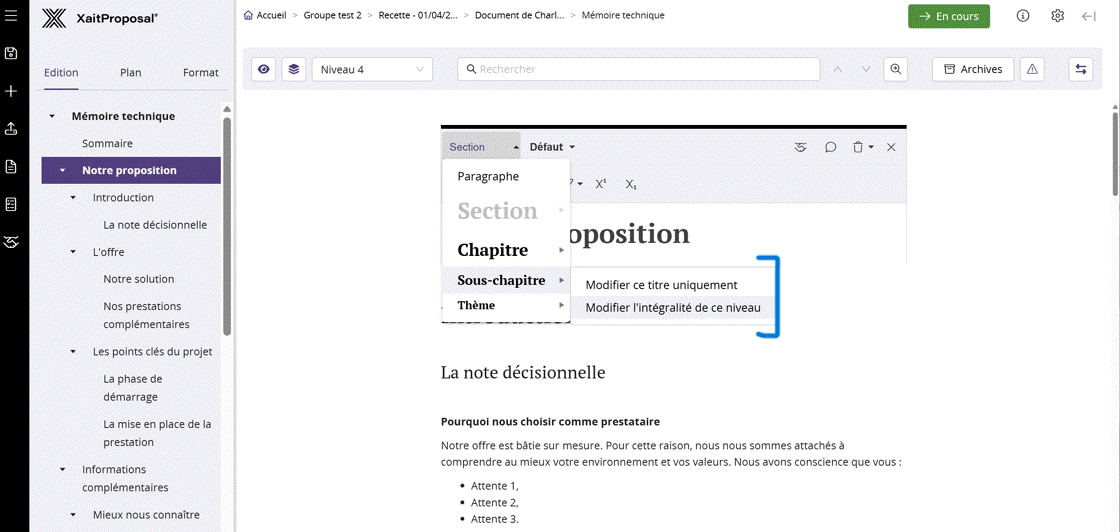The height and width of the screenshot is (532, 1120).
Task: Collapse Les points clés du projet node
Action: 73,352
